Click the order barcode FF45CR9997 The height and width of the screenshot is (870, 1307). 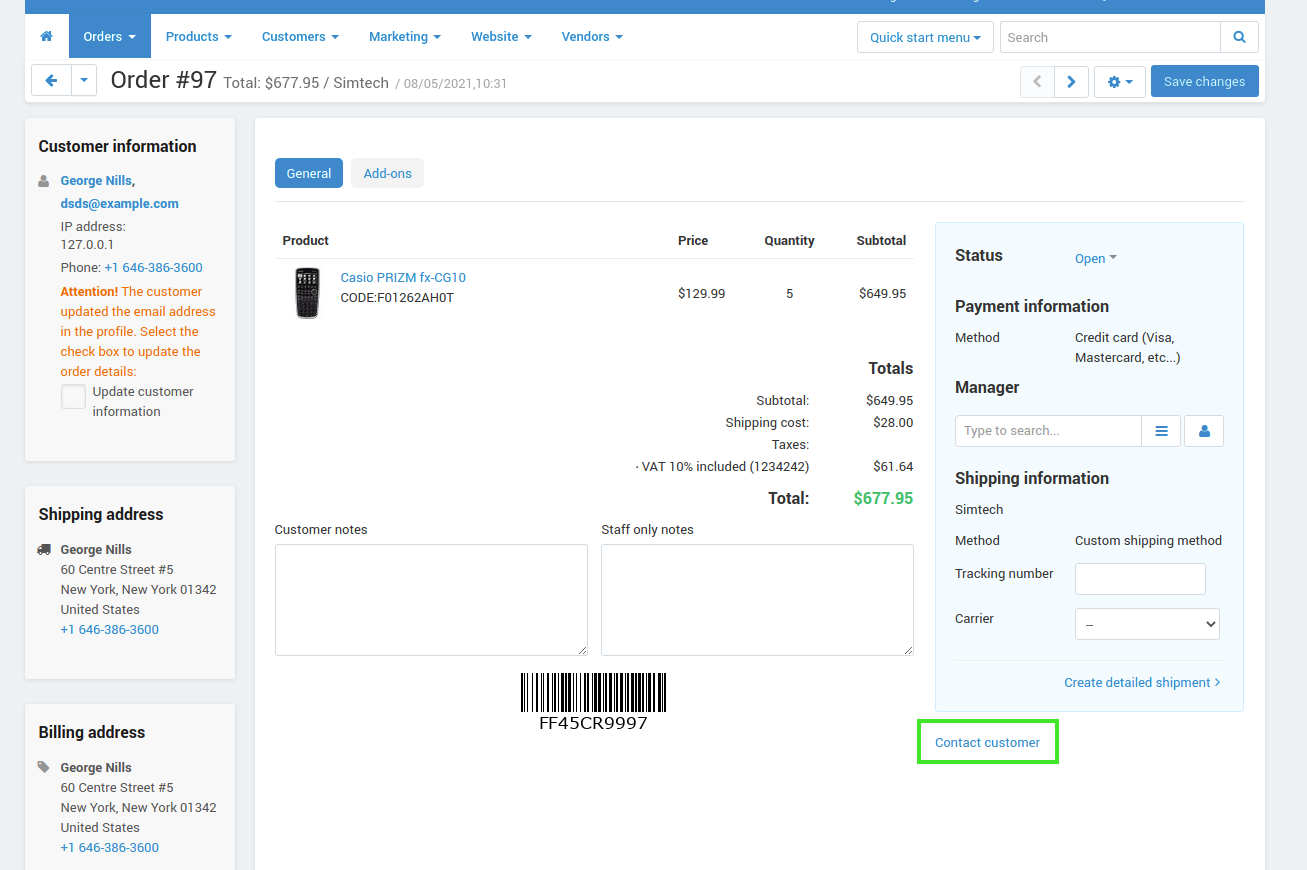tap(593, 701)
